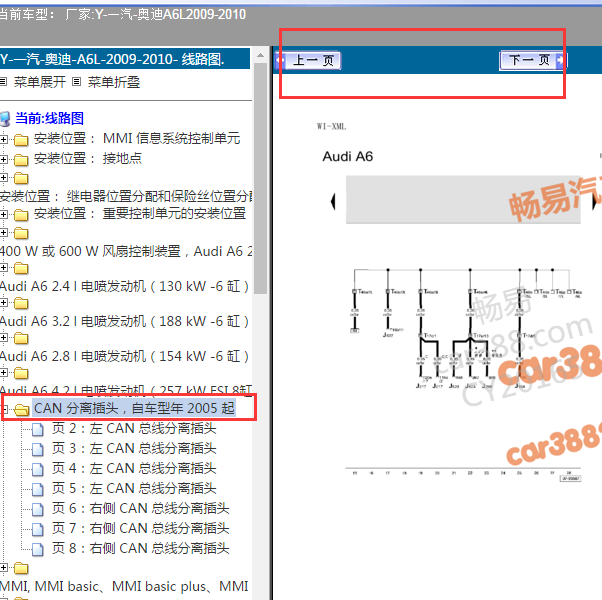Expand all menus via 菜单展开
The width and height of the screenshot is (602, 600).
[40, 82]
